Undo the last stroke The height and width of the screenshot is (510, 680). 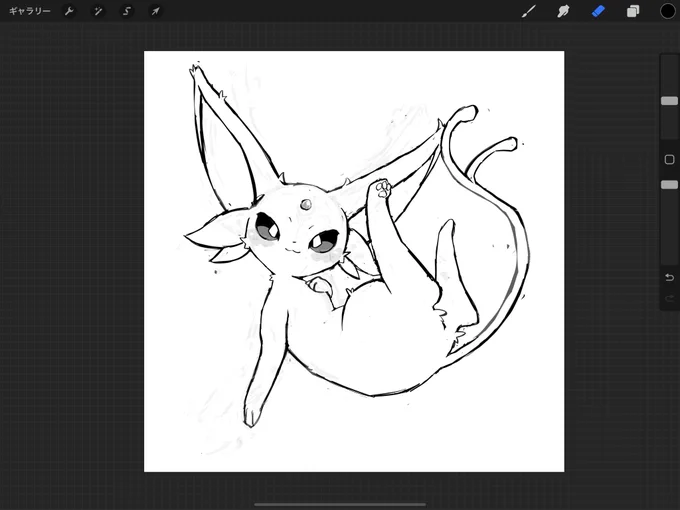pyautogui.click(x=669, y=278)
